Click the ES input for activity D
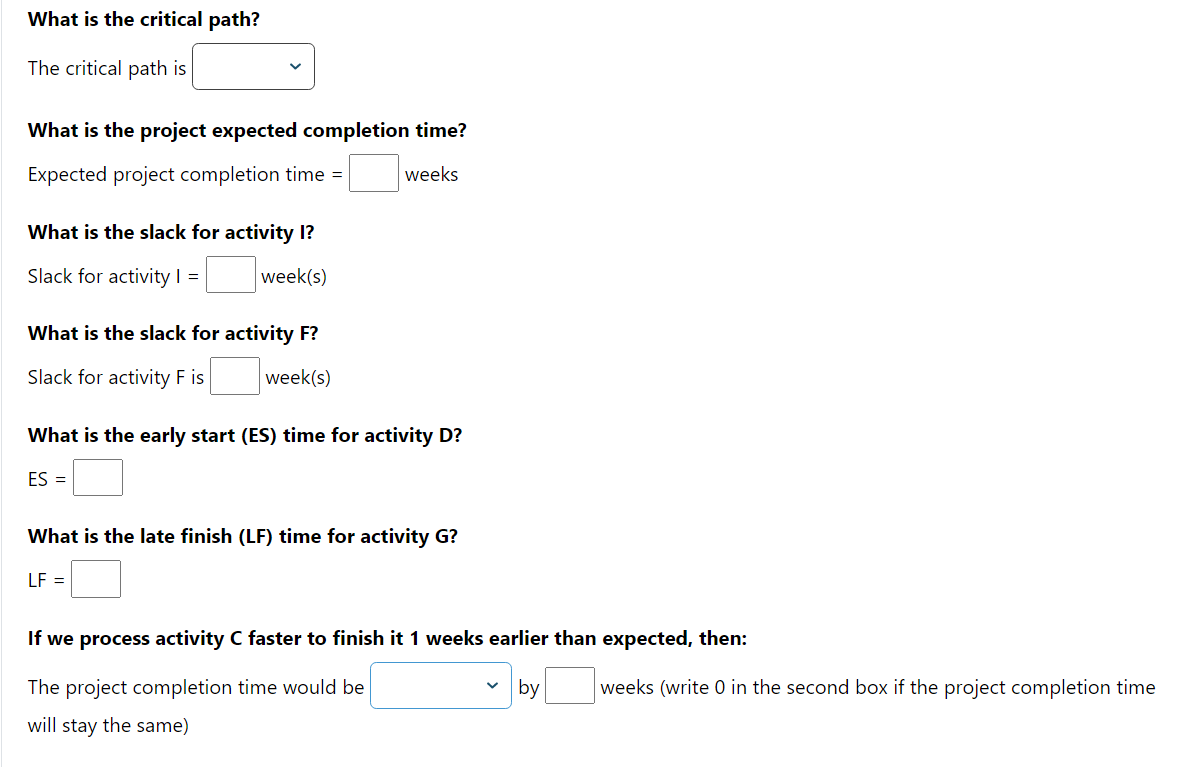The image size is (1192, 767). point(98,477)
